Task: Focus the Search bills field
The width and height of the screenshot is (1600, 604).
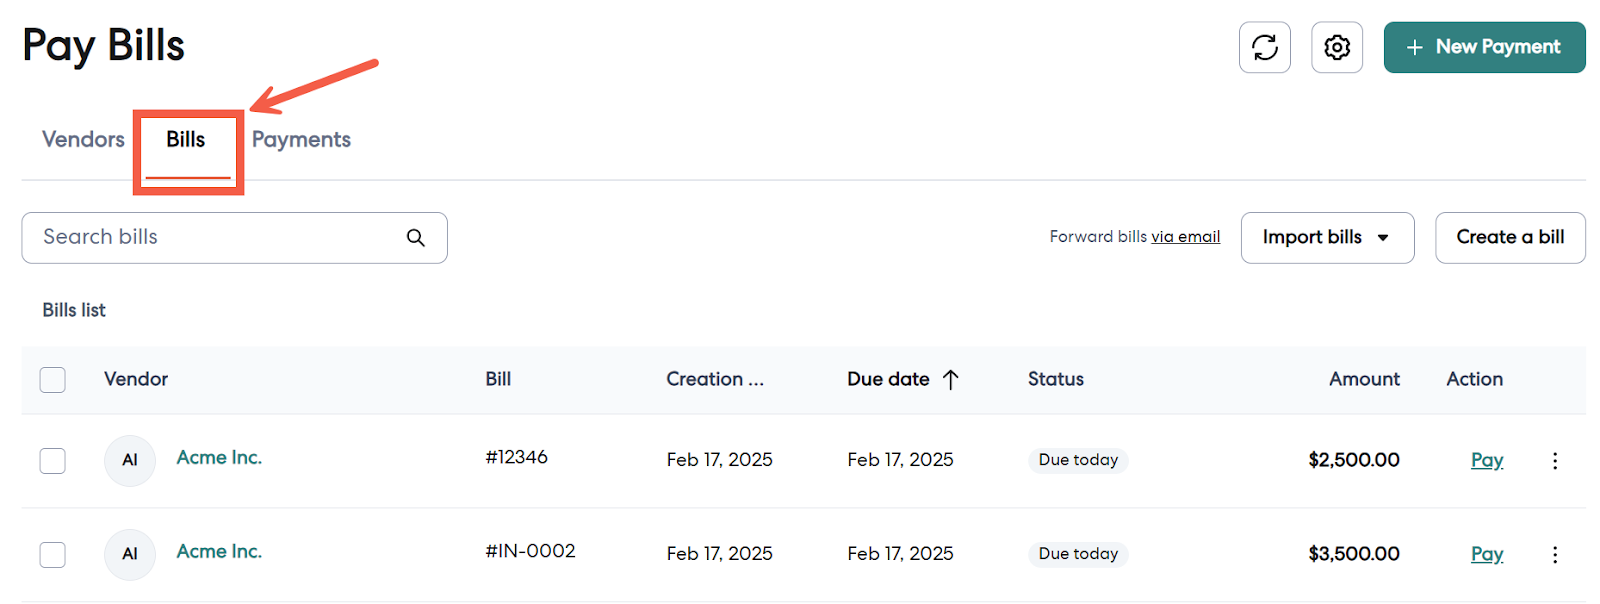Action: 215,238
